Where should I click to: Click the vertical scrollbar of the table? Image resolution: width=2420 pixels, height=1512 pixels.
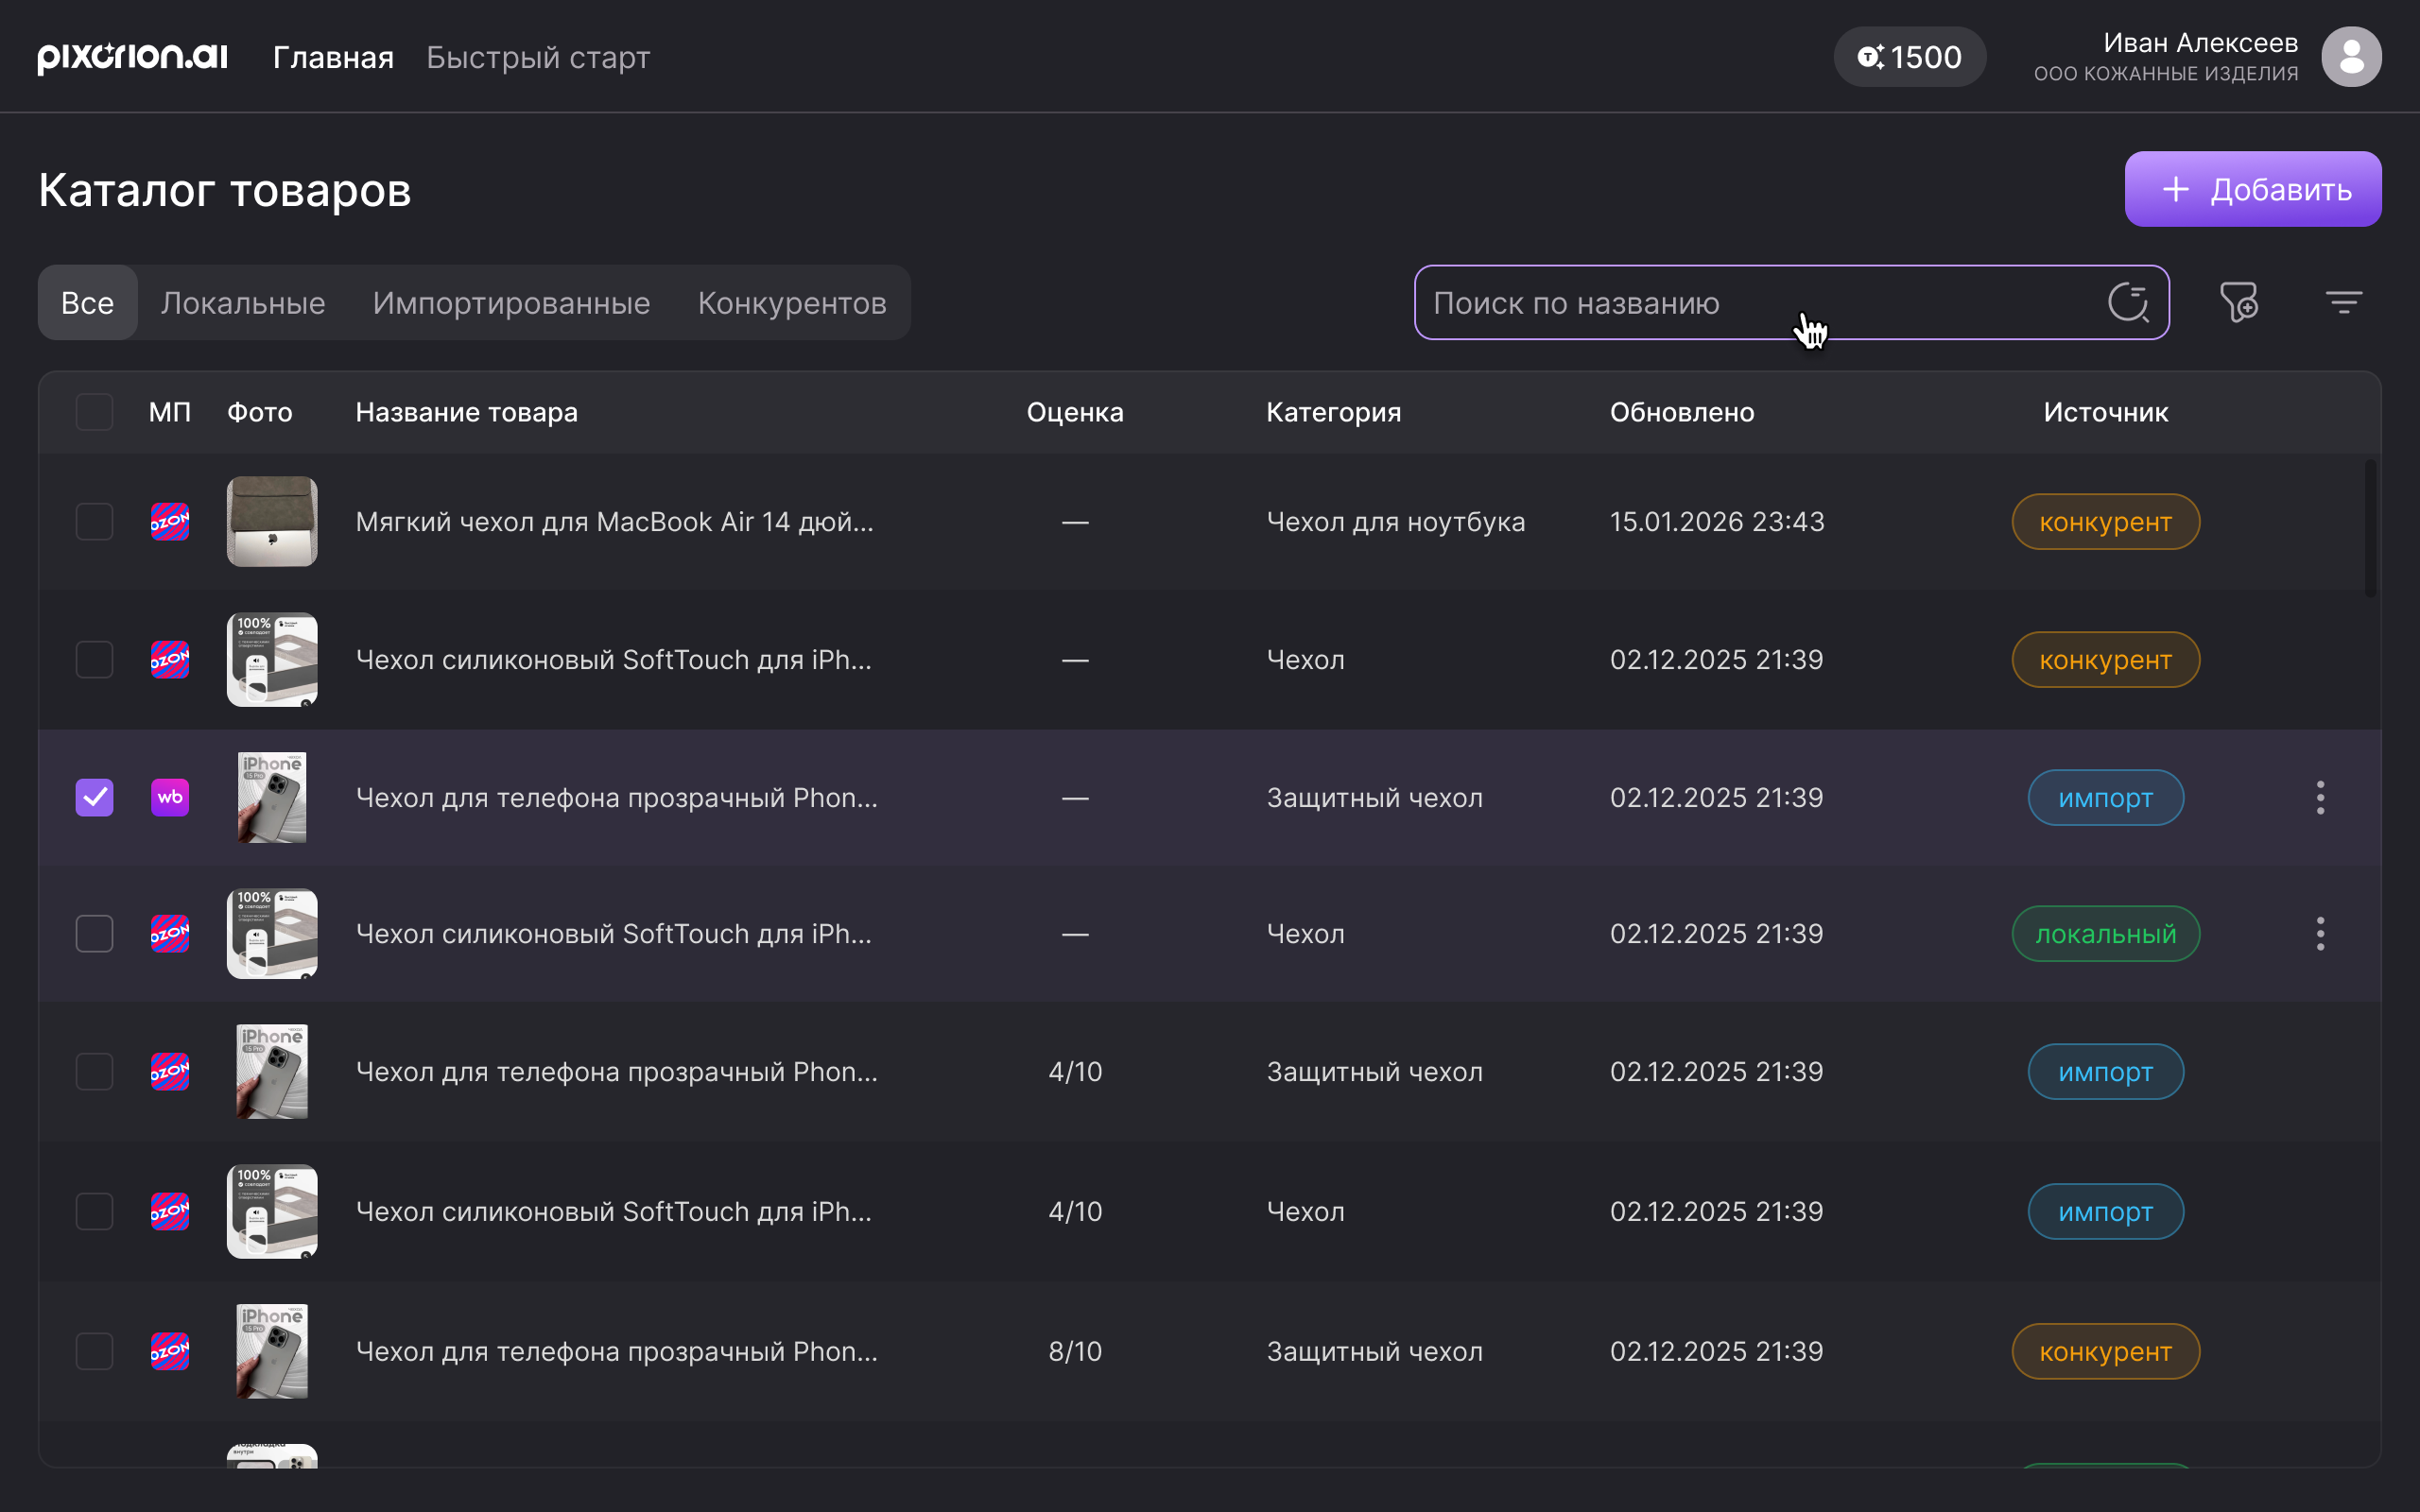click(x=2369, y=528)
